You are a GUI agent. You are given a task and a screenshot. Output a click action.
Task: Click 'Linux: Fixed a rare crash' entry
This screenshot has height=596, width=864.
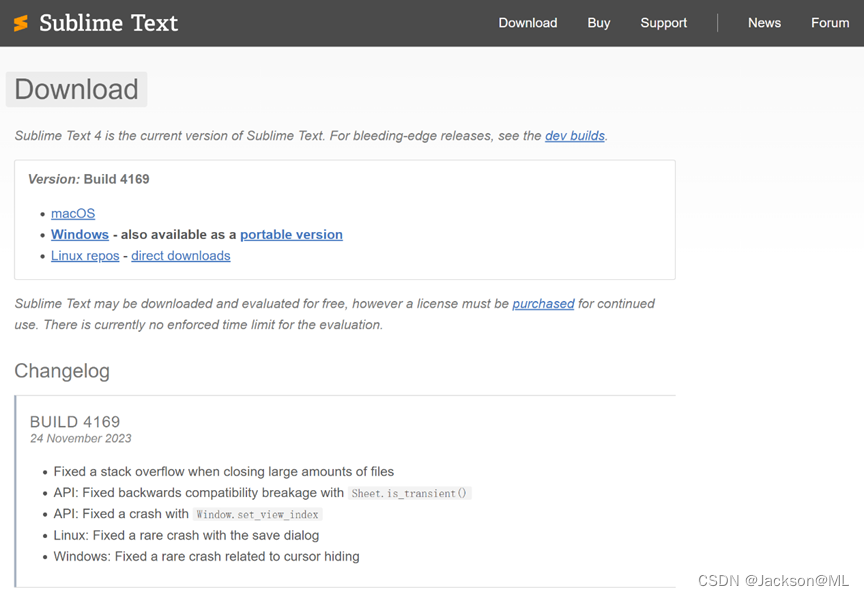pos(186,535)
